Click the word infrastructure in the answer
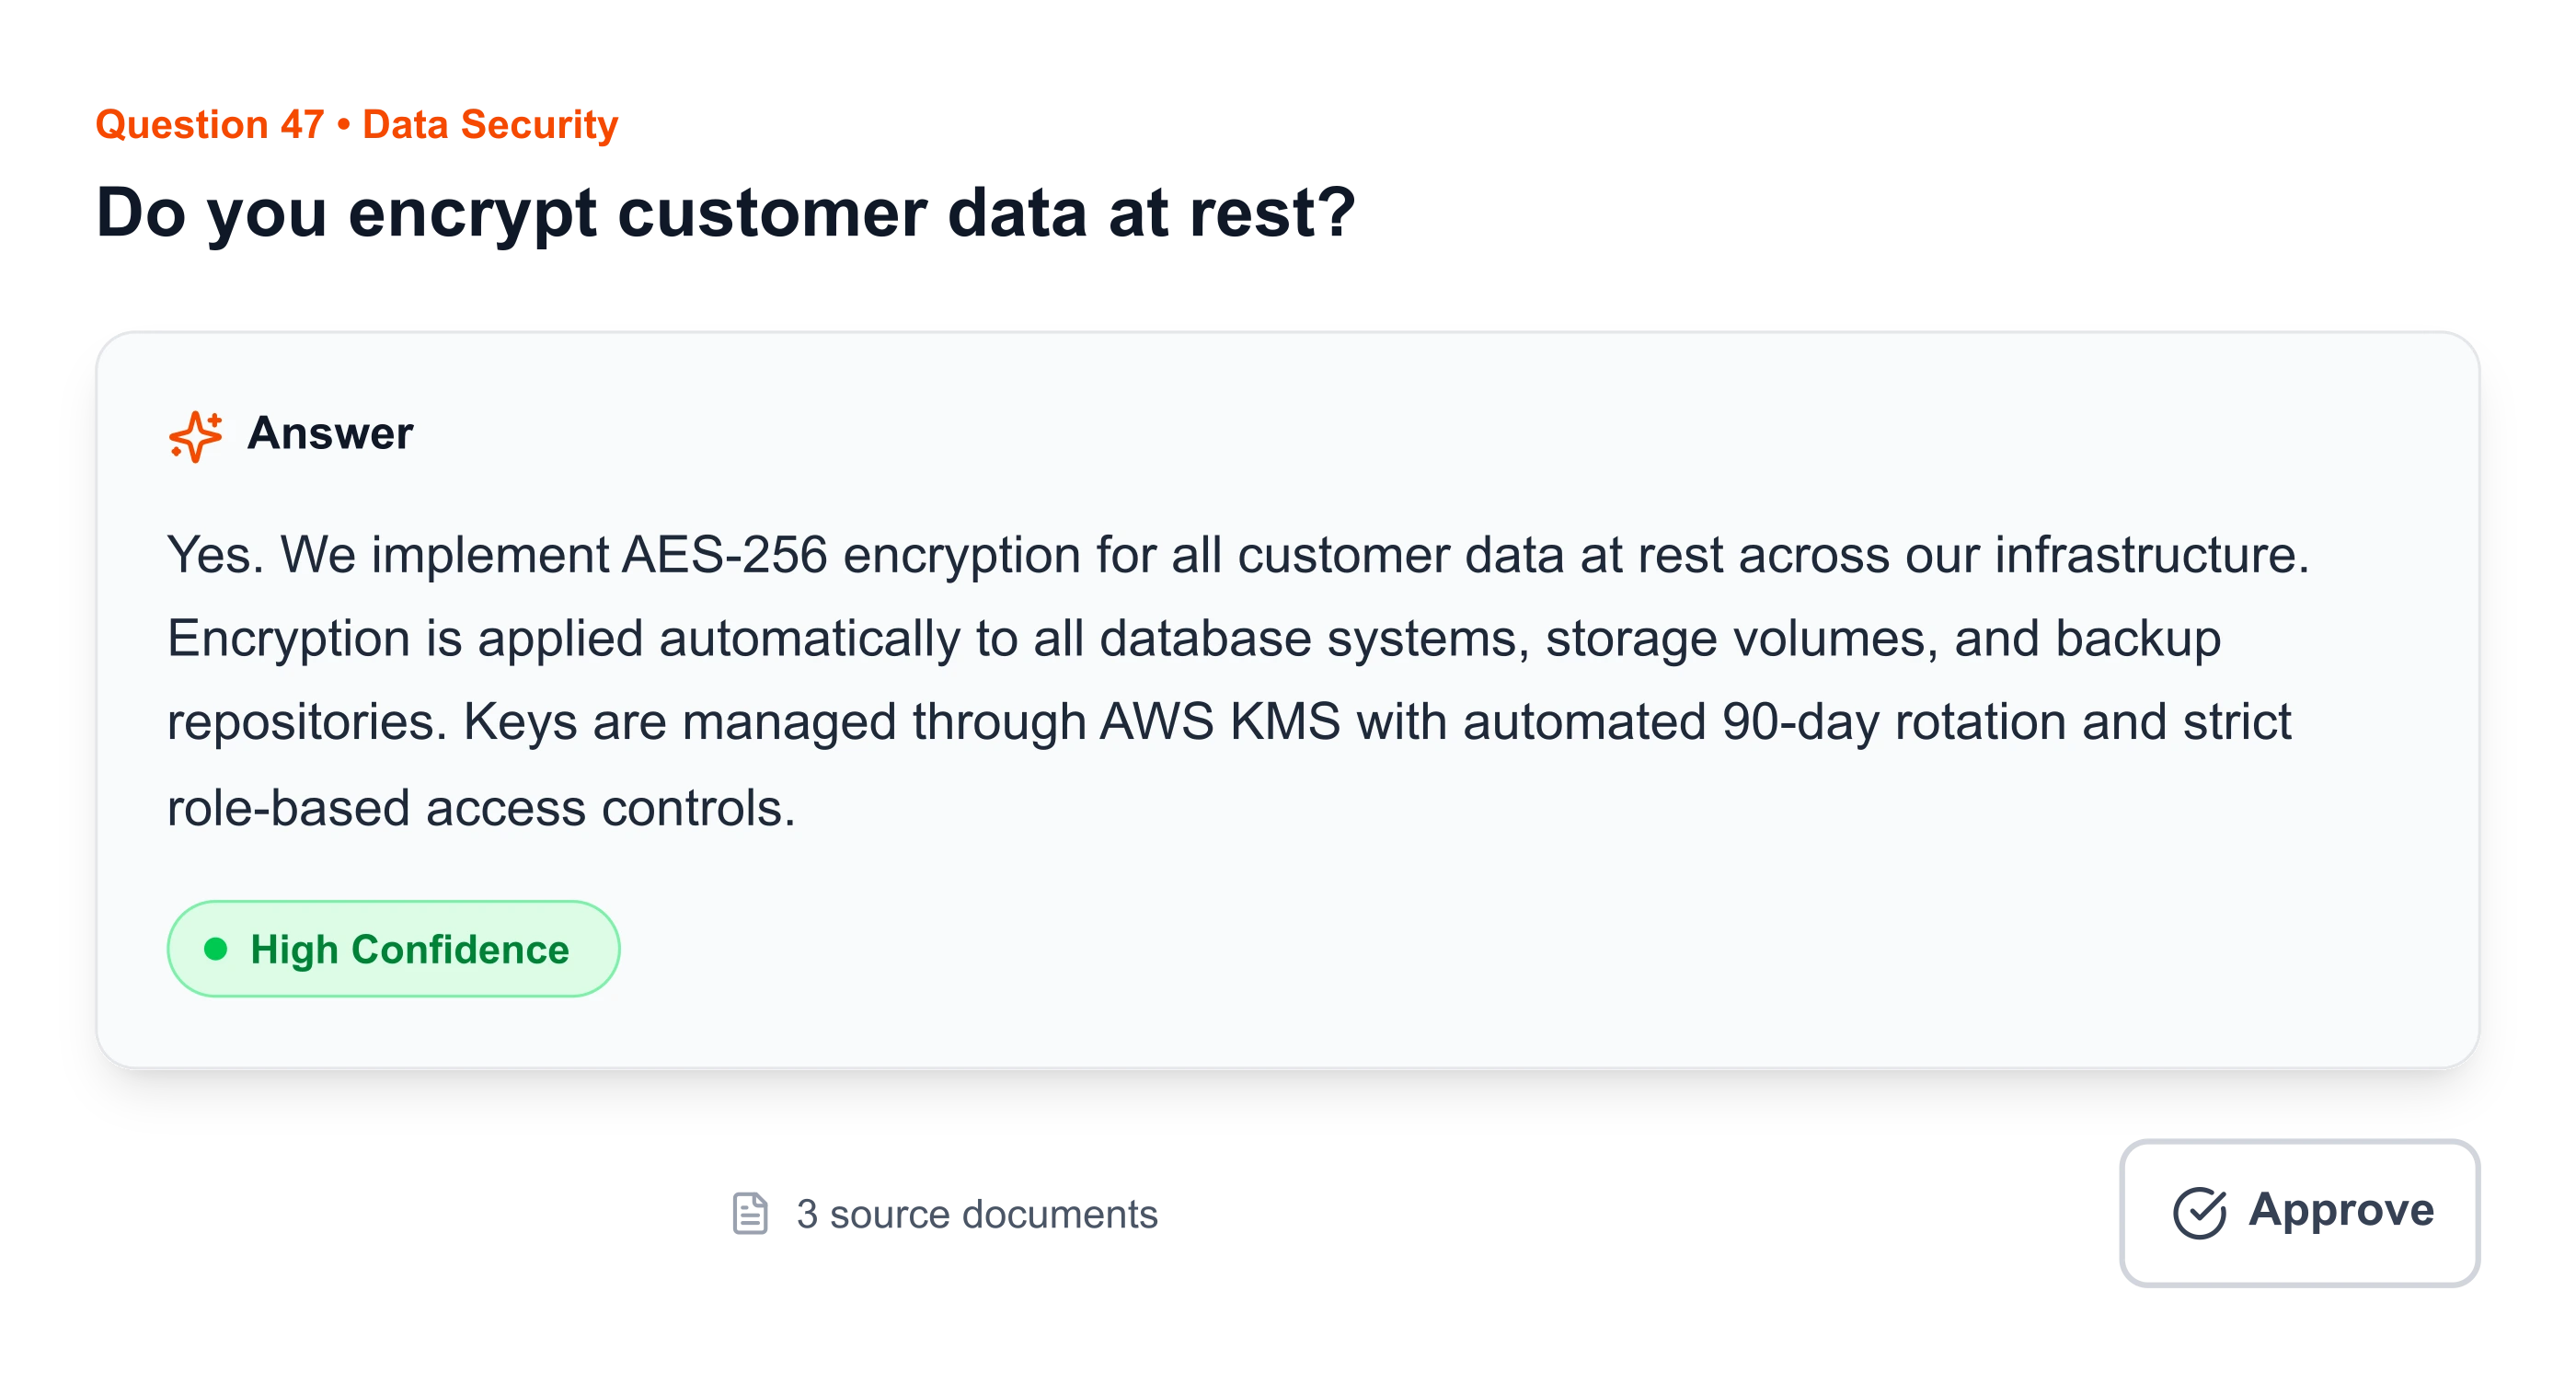2576x1383 pixels. click(2150, 555)
